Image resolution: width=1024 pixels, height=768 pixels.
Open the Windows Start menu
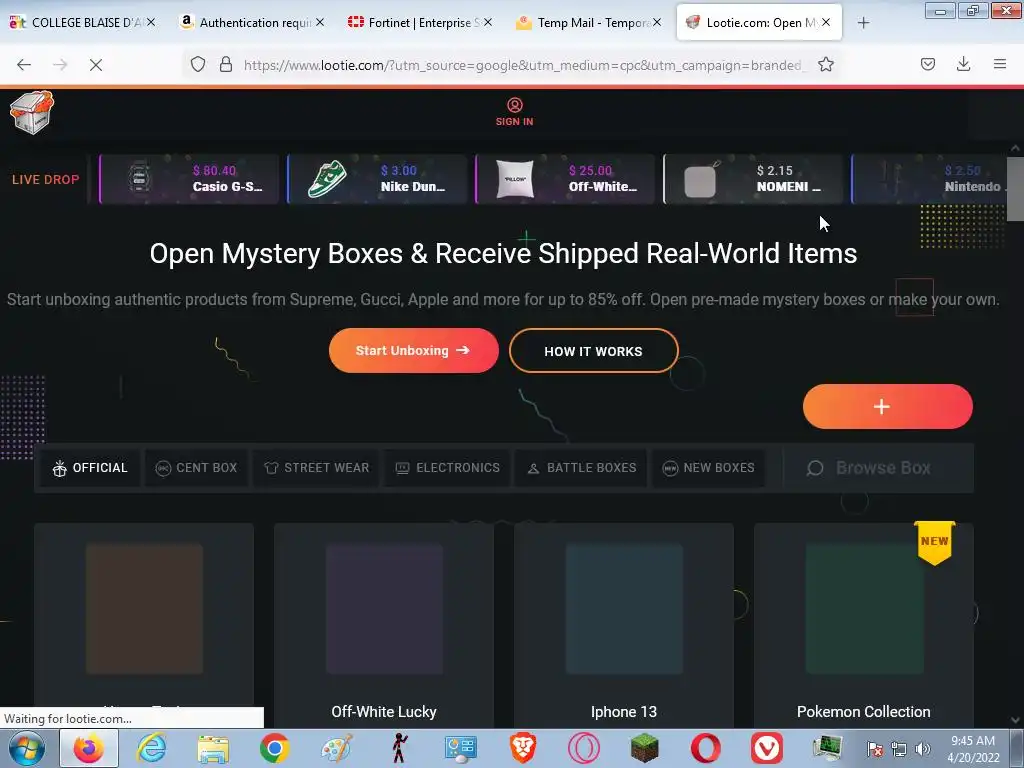(x=26, y=748)
